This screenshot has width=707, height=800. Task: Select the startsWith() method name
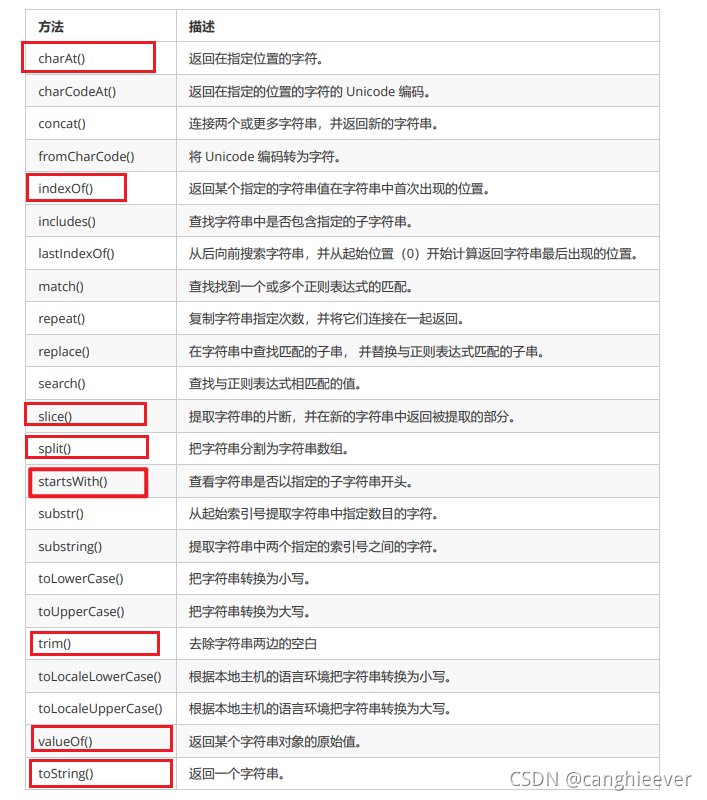tap(73, 481)
